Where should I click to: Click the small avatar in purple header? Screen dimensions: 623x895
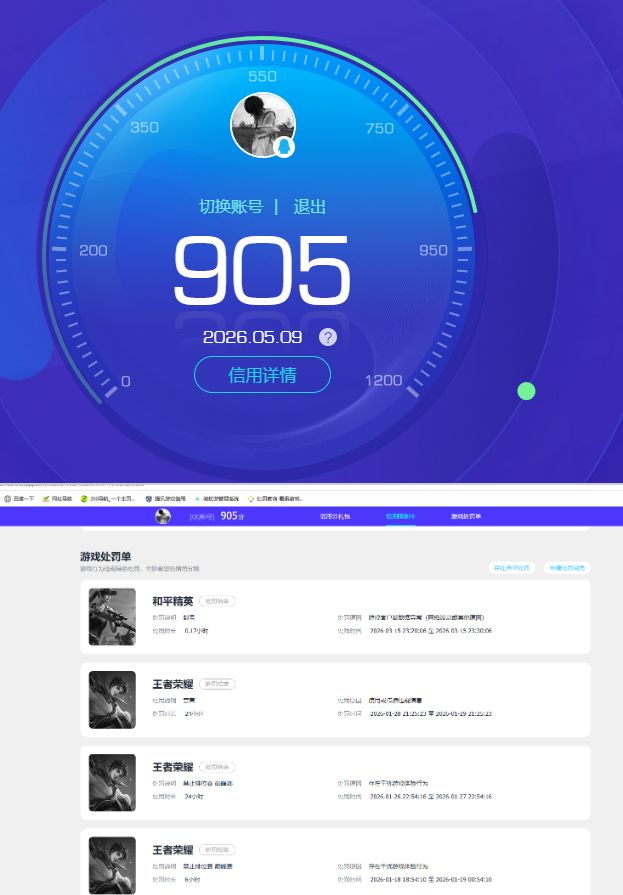[163, 516]
